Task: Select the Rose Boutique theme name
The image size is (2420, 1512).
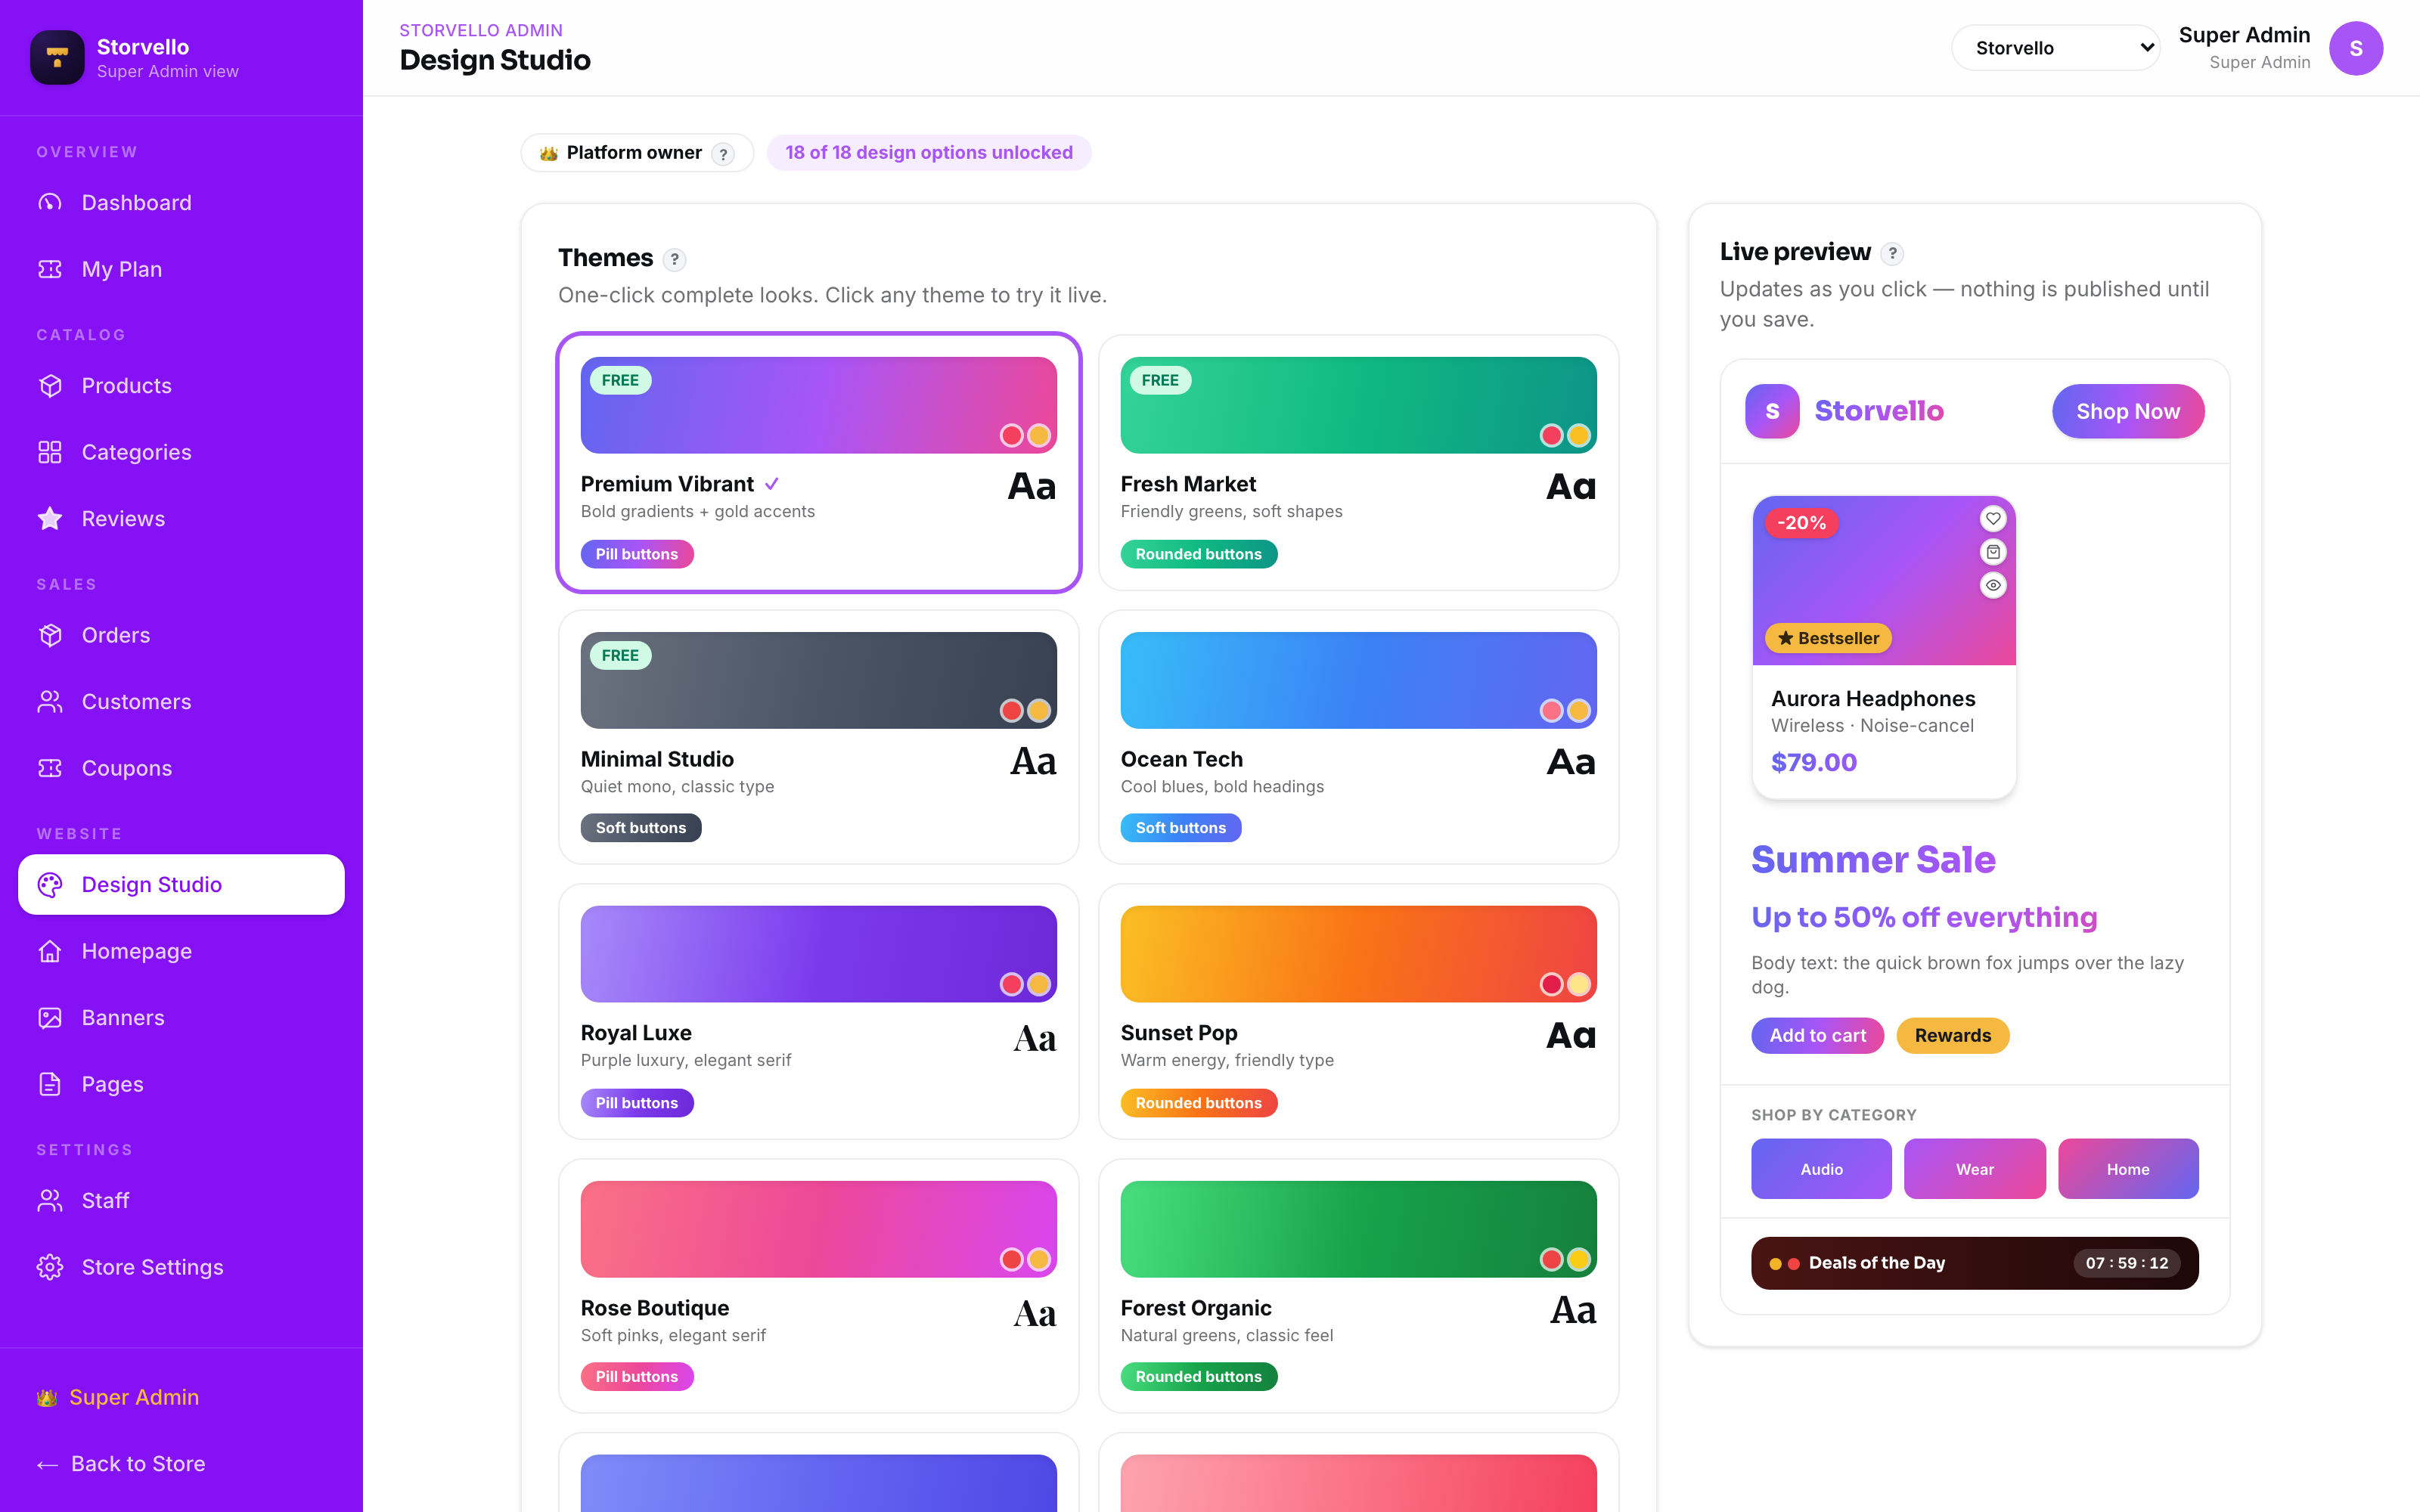Action: tap(655, 1308)
